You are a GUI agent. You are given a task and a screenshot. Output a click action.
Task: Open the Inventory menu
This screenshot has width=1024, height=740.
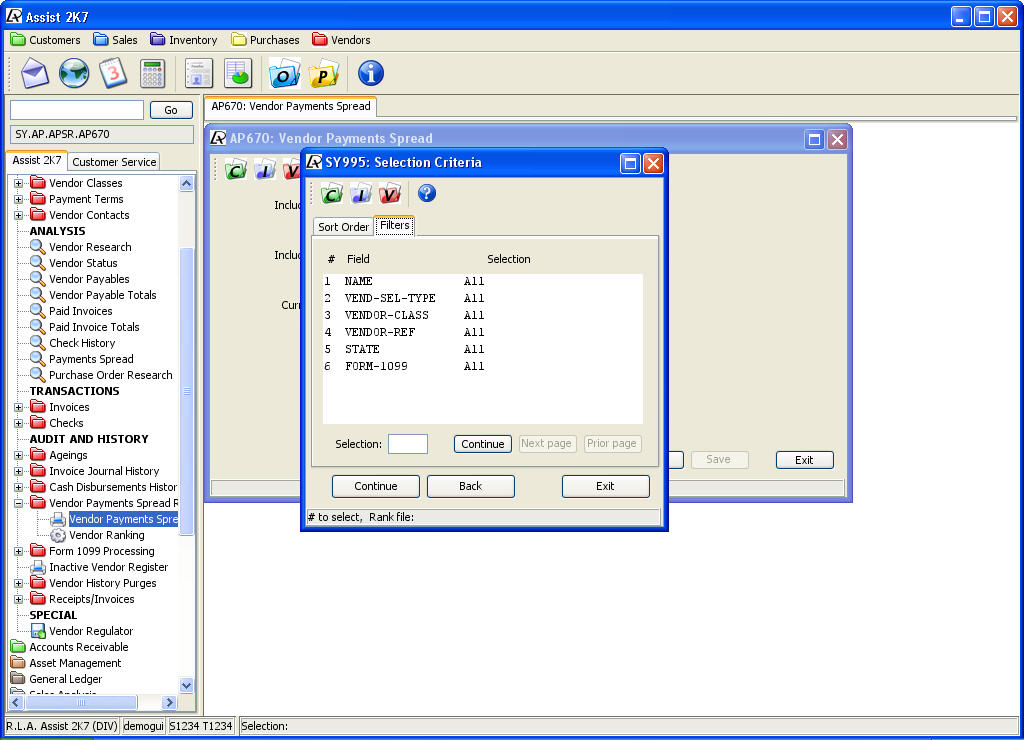184,40
